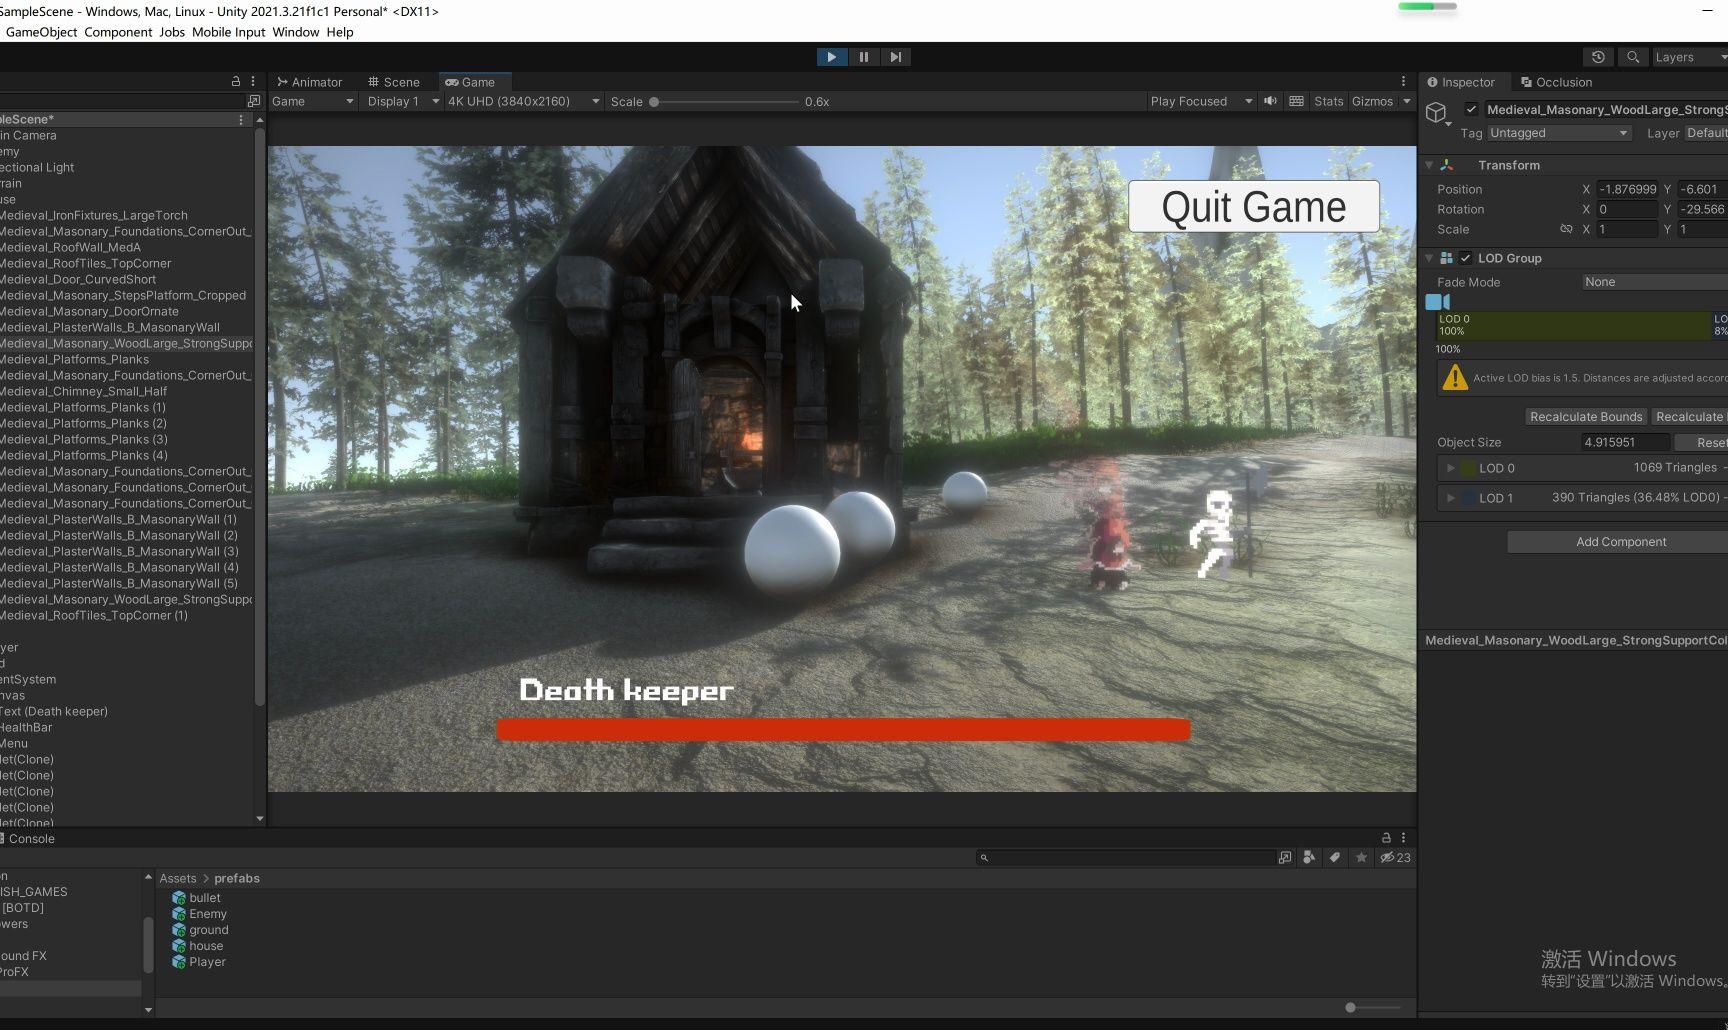Click the Add Component button
Viewport: 1728px width, 1030px height.
[x=1620, y=542]
